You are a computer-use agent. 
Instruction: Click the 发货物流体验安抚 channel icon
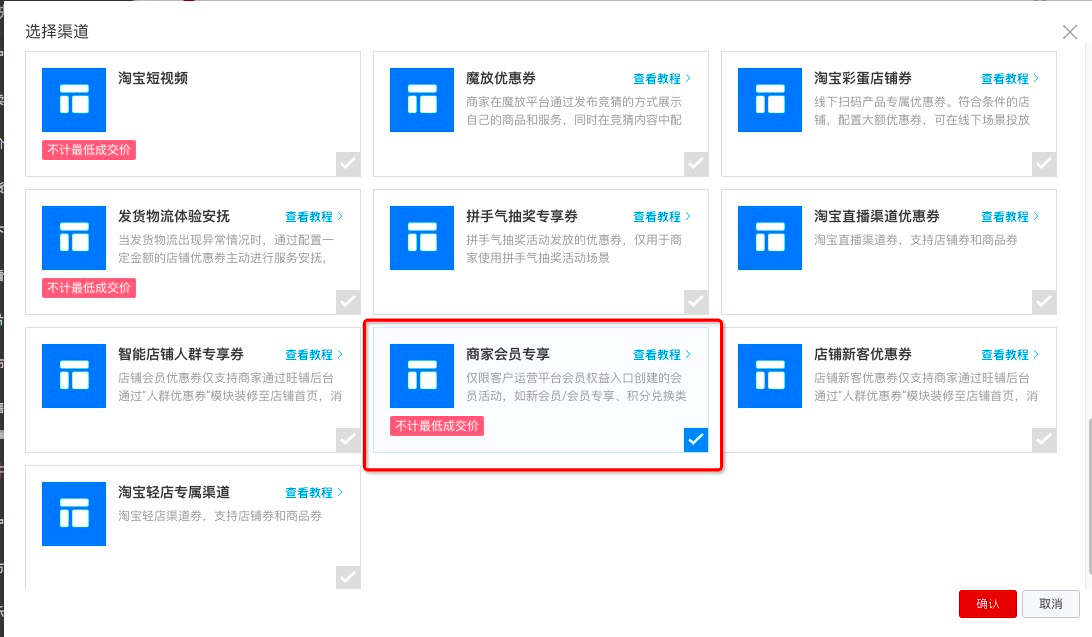[x=74, y=237]
